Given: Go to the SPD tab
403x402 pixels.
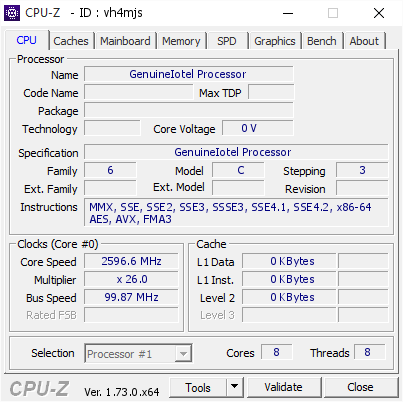Looking at the screenshot, I should [x=227, y=41].
